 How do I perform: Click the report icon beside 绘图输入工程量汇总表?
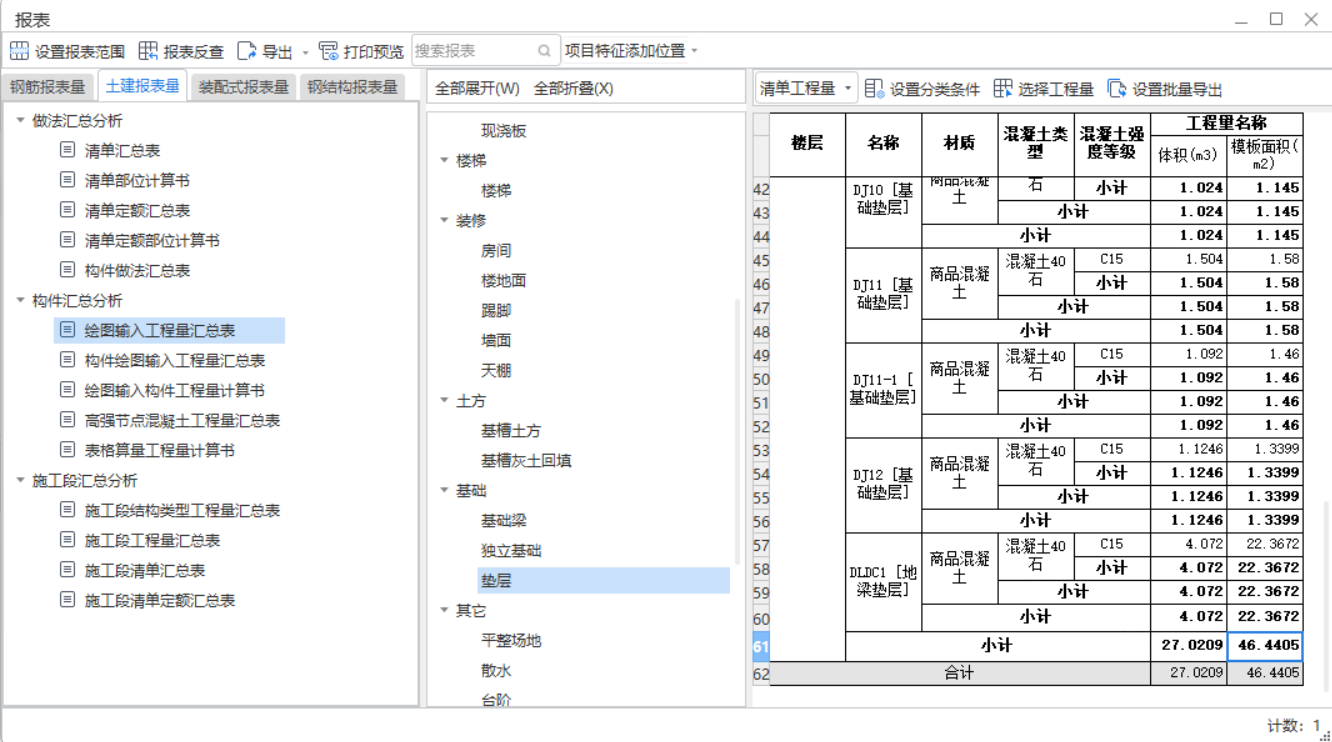[x=67, y=330]
